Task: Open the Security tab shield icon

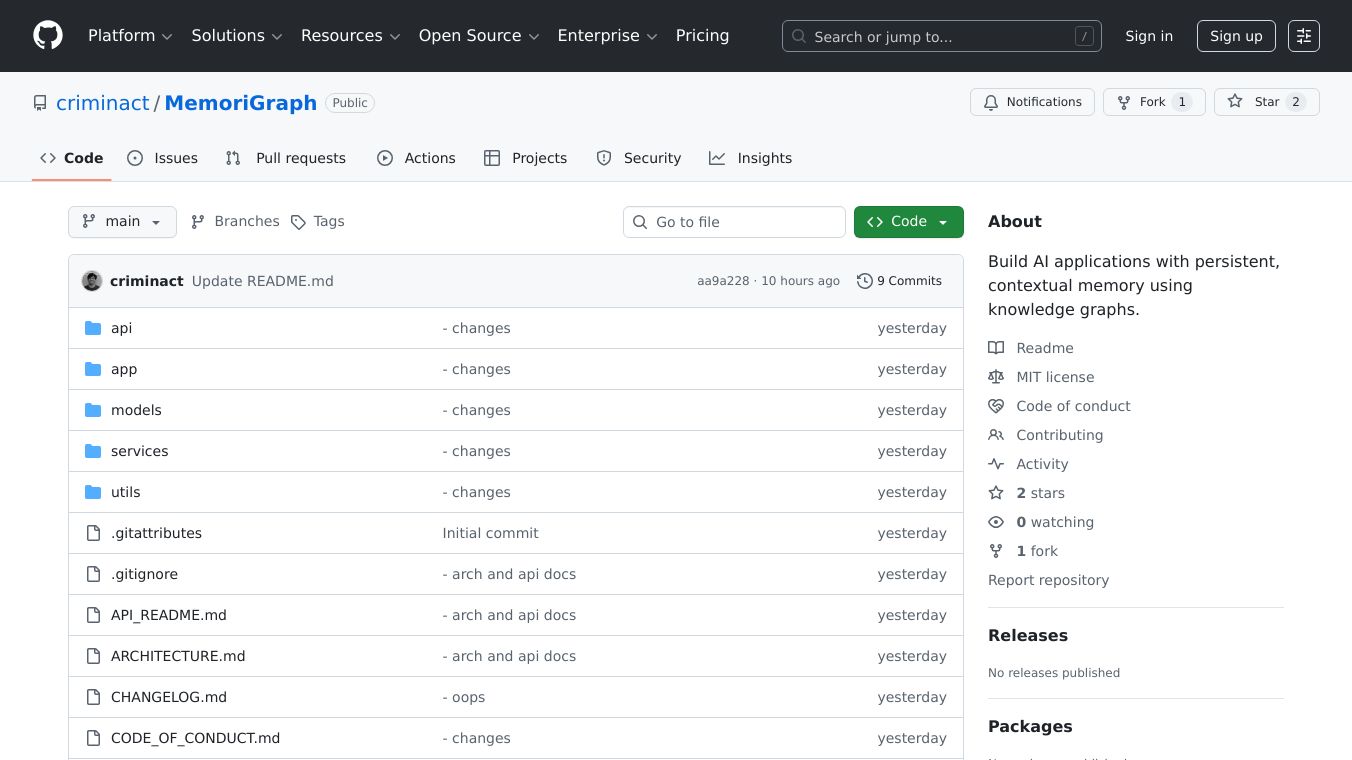Action: tap(604, 158)
